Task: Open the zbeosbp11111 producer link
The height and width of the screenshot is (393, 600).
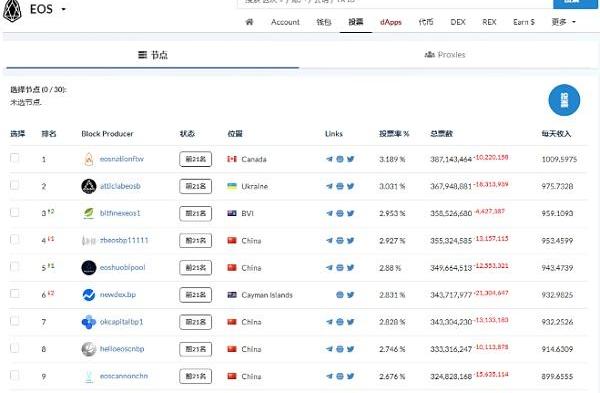Action: click(124, 240)
